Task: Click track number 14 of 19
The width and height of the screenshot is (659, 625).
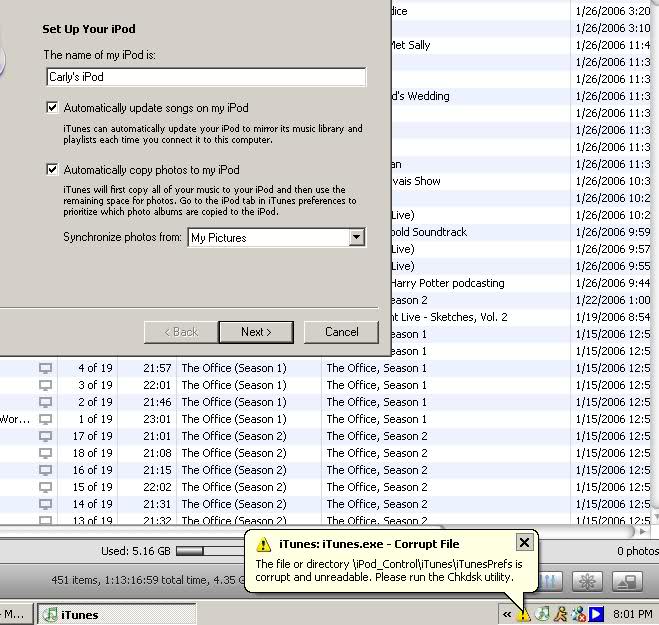Action: tap(92, 504)
